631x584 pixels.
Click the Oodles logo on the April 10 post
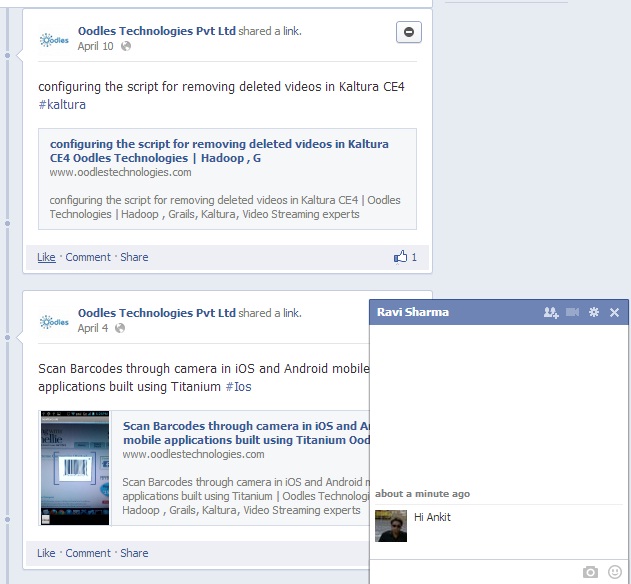pos(54,40)
